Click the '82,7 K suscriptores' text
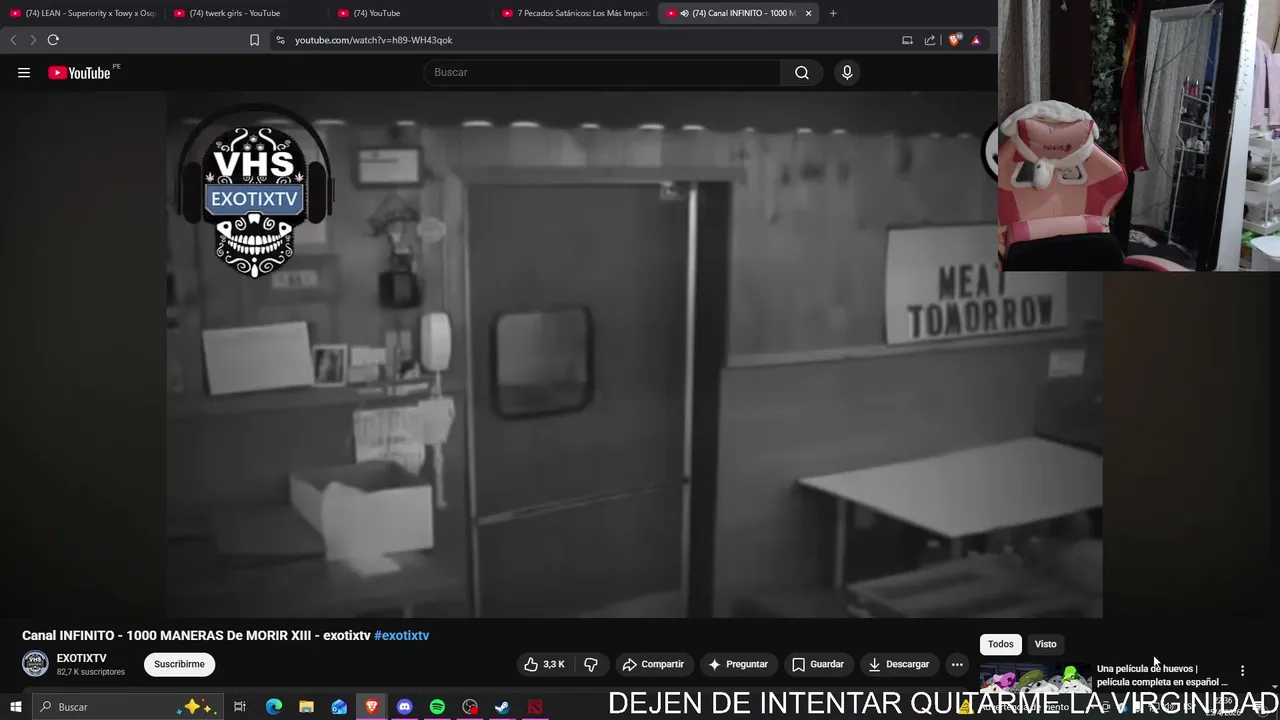Image resolution: width=1280 pixels, height=720 pixels. (x=91, y=672)
